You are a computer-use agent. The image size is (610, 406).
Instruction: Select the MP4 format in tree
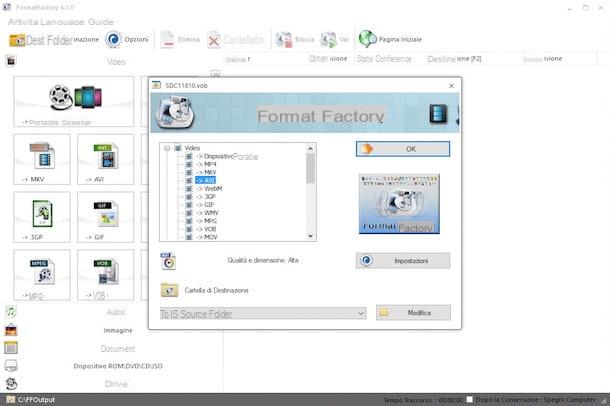click(x=206, y=164)
